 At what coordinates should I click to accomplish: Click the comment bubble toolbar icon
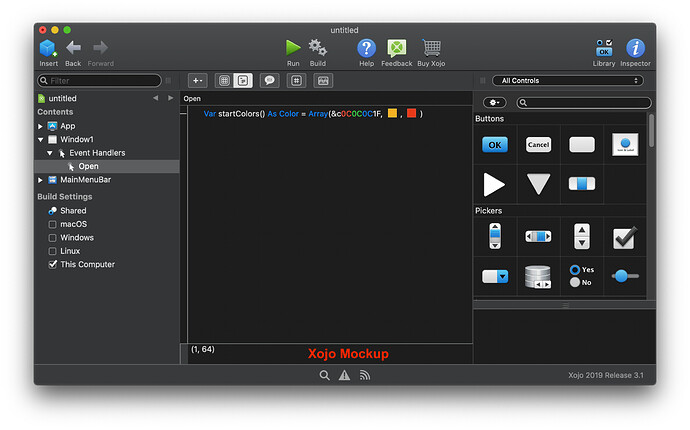269,81
